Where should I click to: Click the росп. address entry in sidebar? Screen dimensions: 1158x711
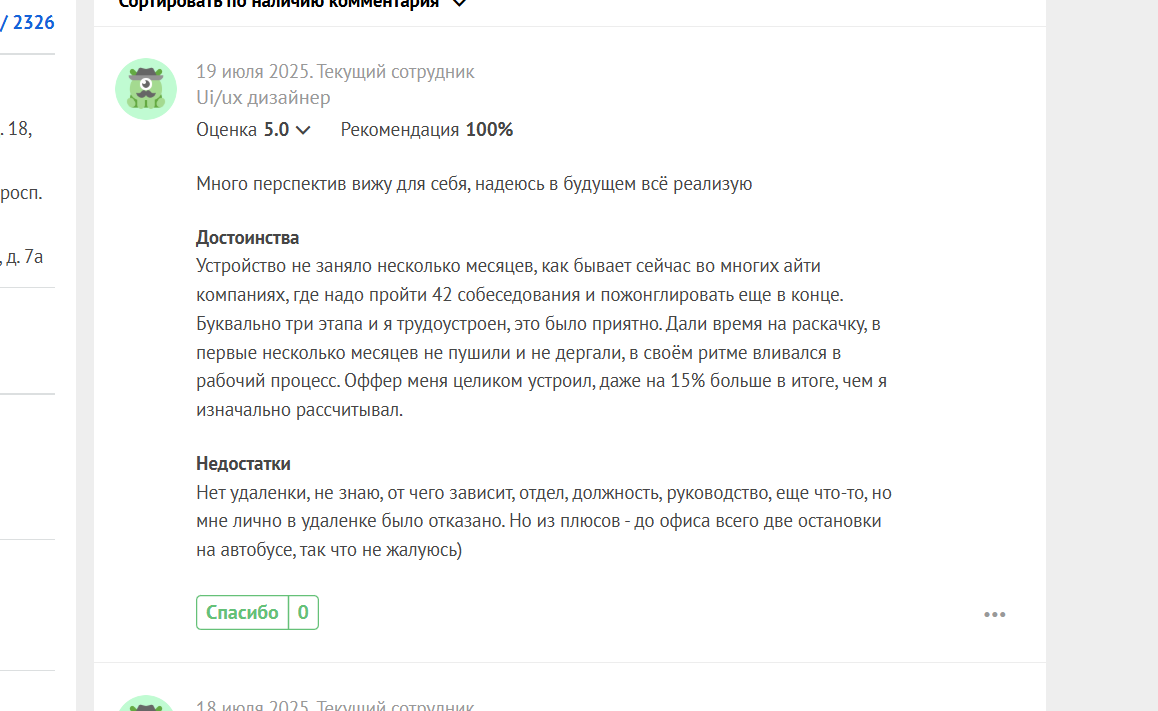(x=21, y=193)
